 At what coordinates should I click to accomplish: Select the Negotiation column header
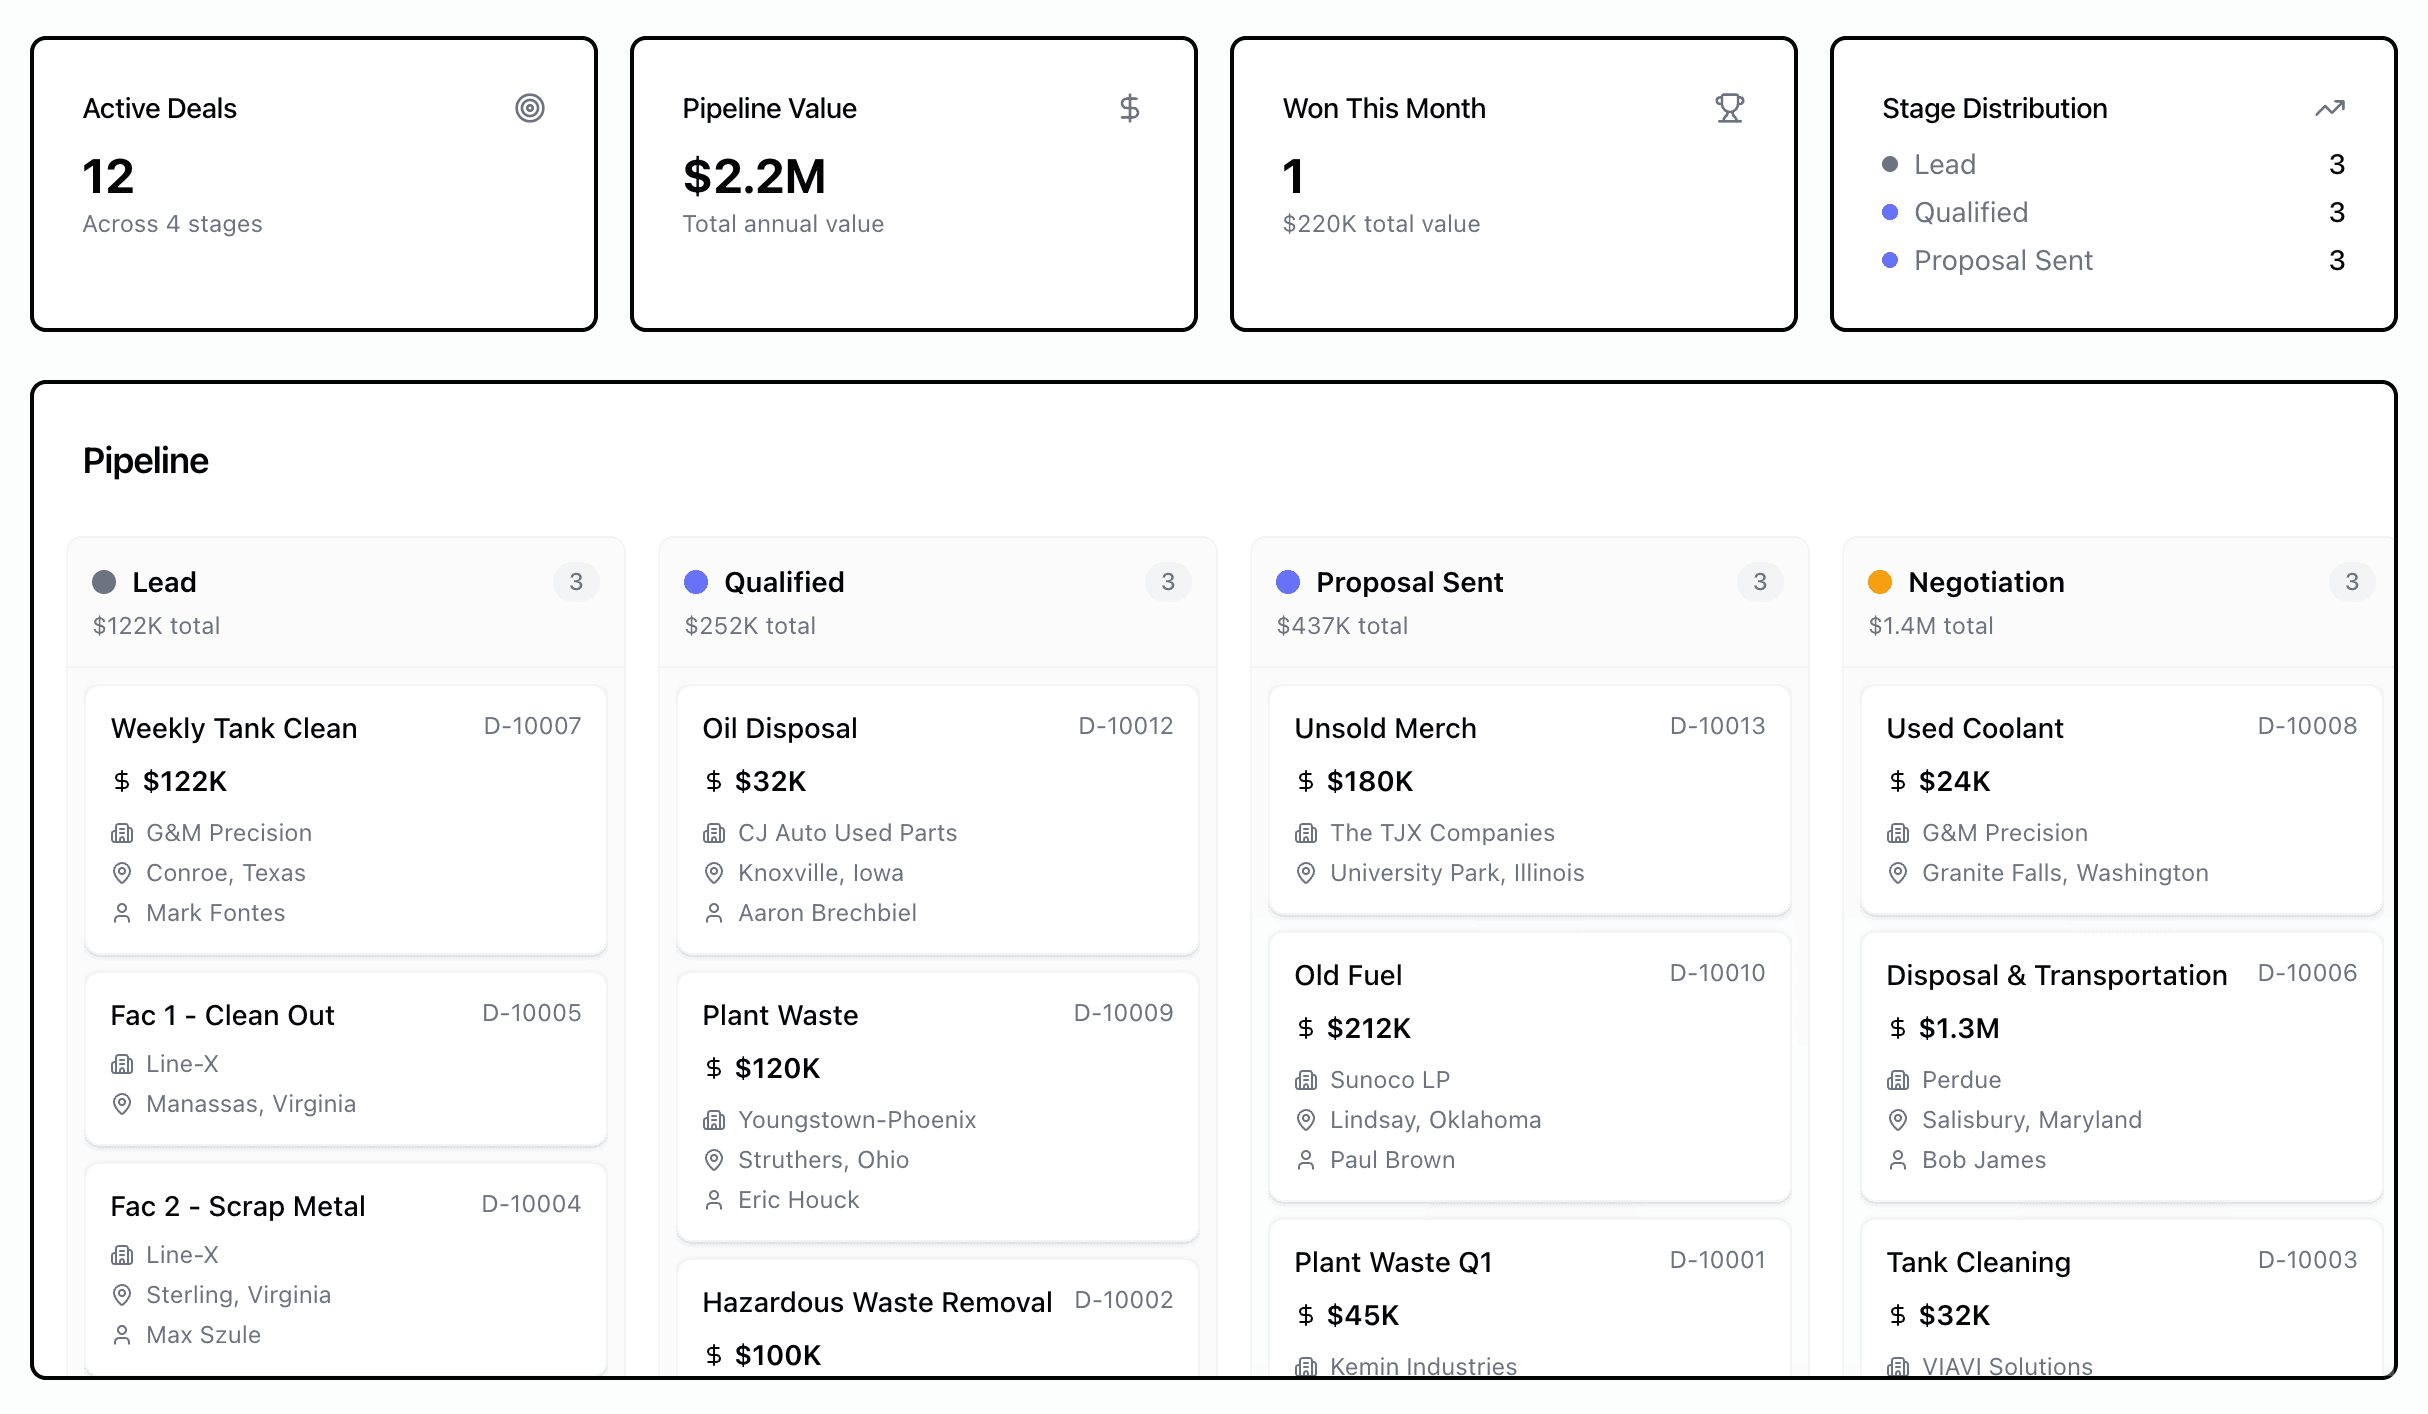(x=1986, y=581)
